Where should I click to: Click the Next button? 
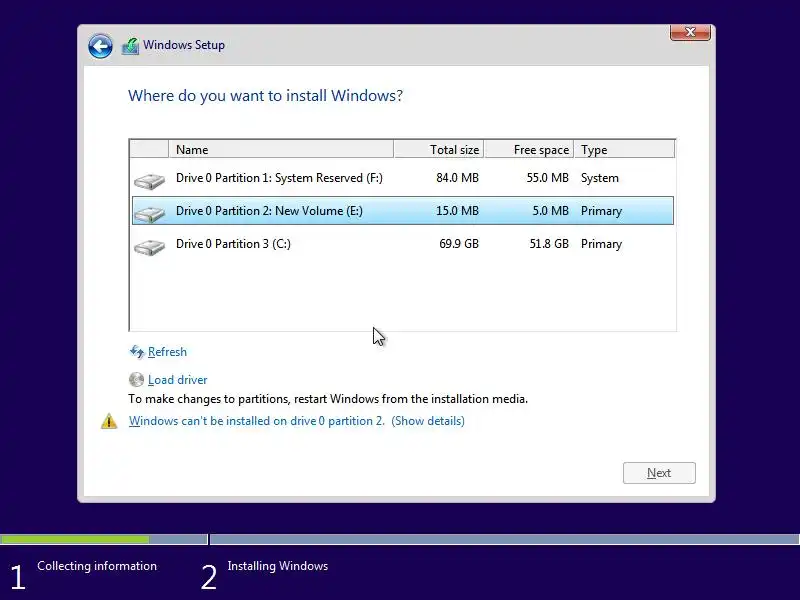[659, 473]
